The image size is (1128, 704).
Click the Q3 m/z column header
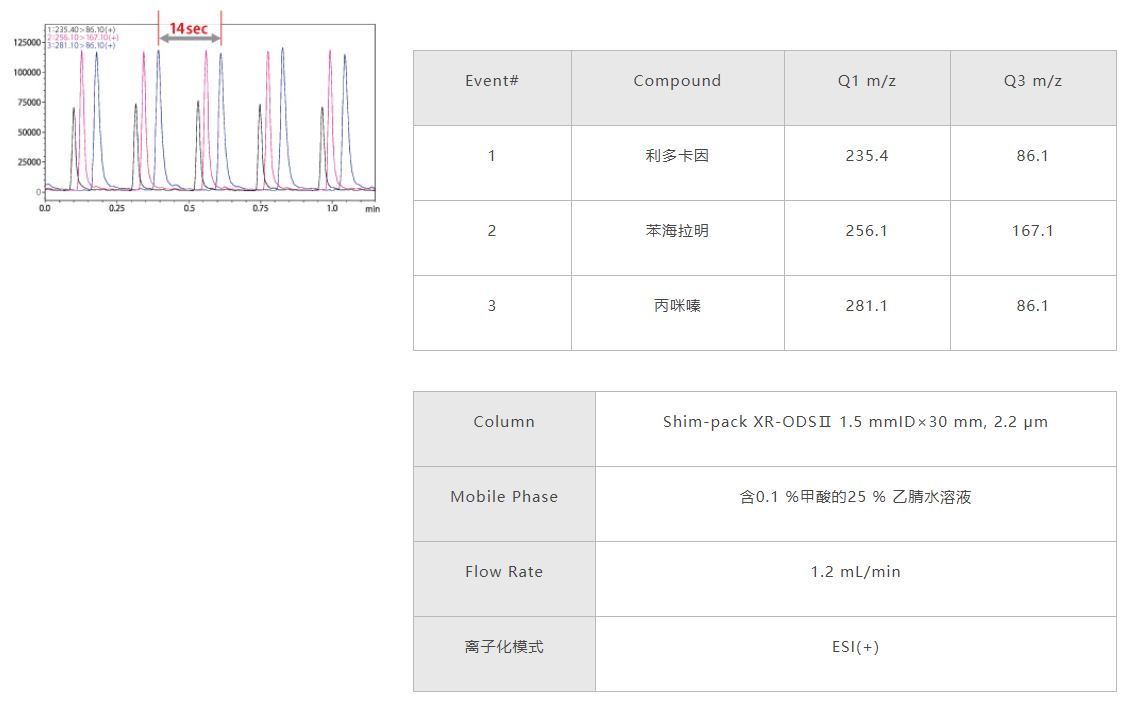[x=1033, y=81]
